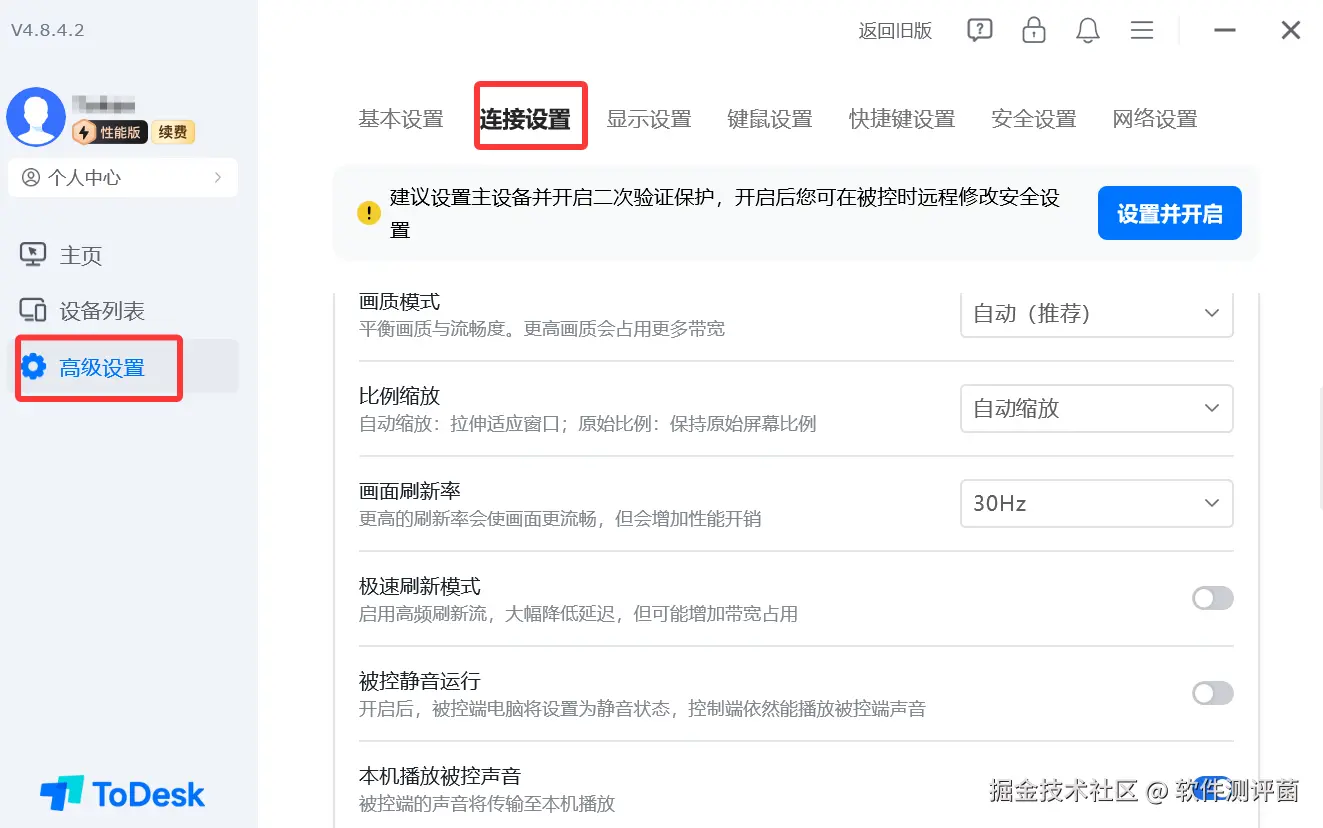
Task: Open the 安全设置 tab
Action: [1033, 118]
